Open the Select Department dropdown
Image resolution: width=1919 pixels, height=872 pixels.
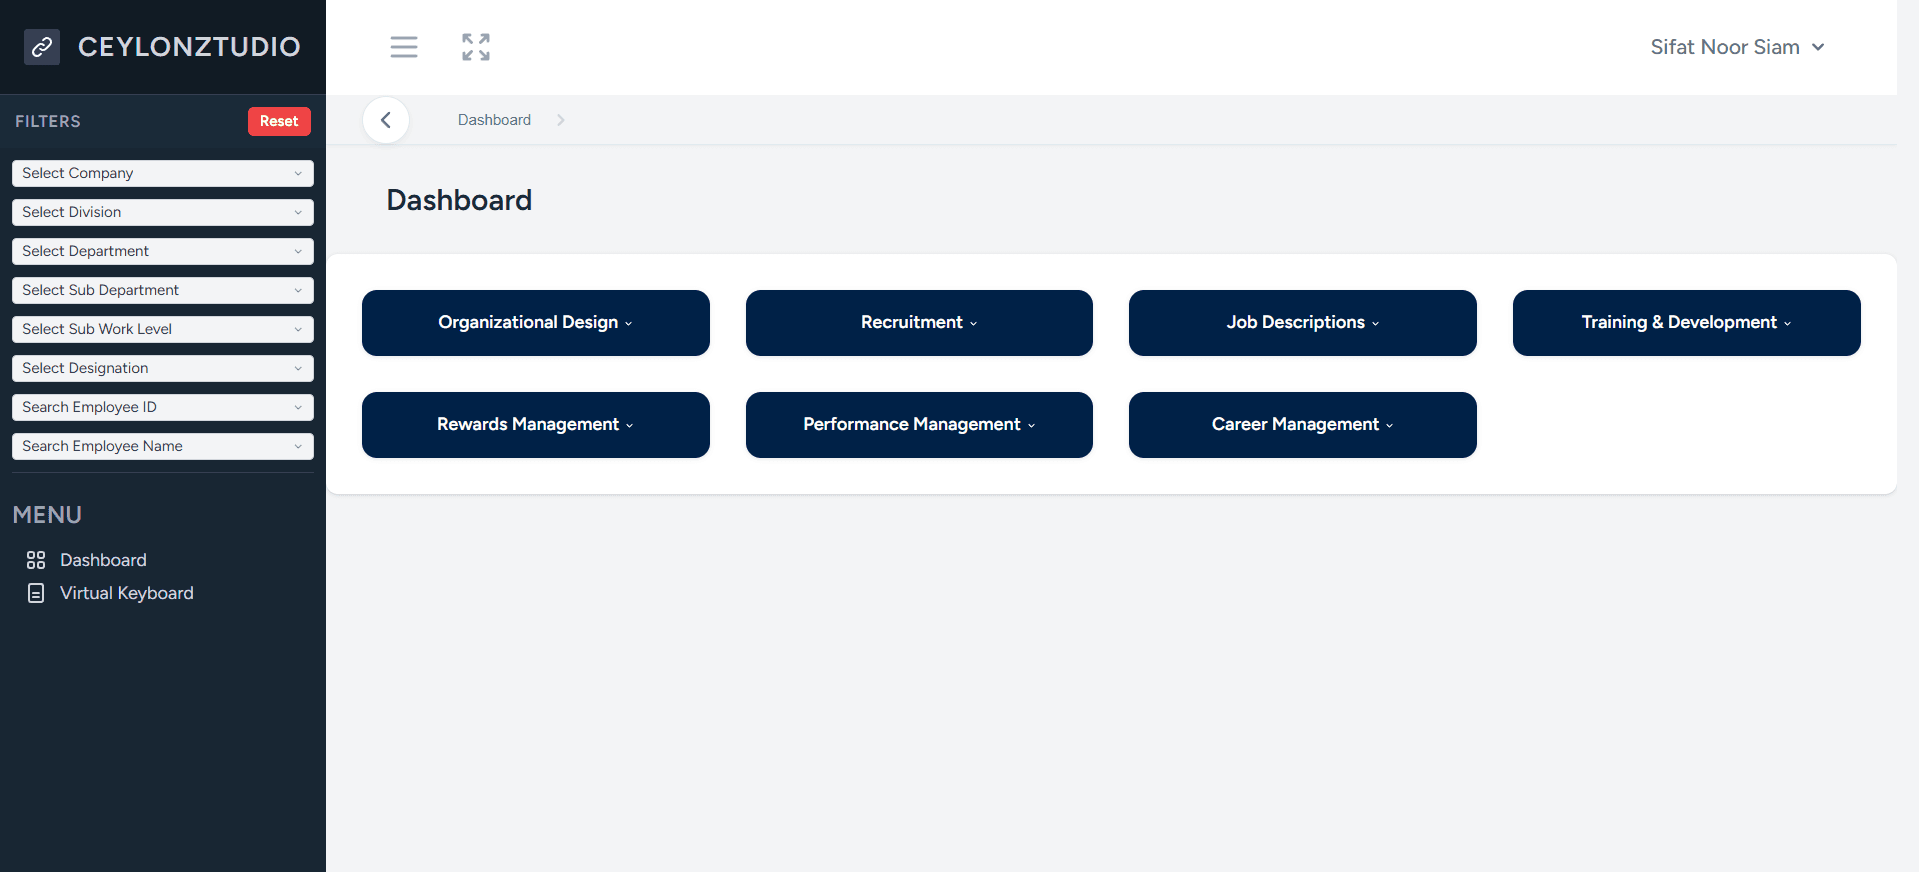coord(163,251)
